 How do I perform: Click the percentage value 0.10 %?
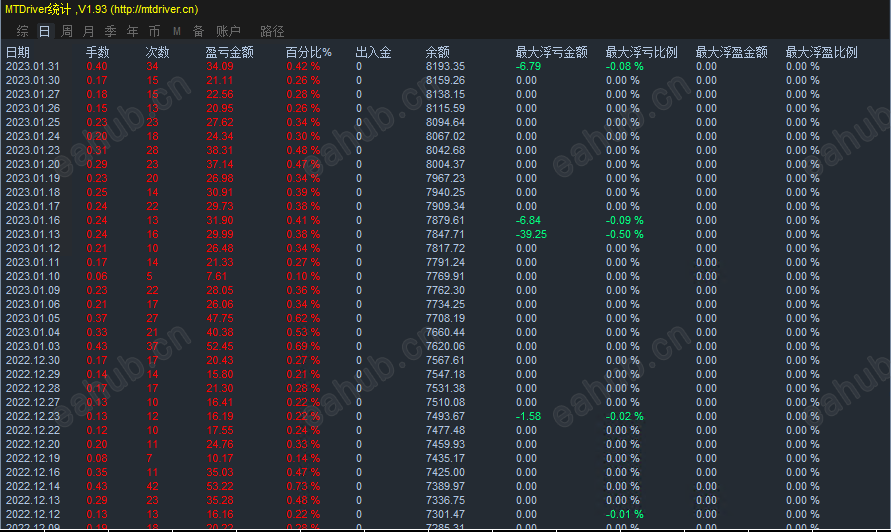click(303, 276)
